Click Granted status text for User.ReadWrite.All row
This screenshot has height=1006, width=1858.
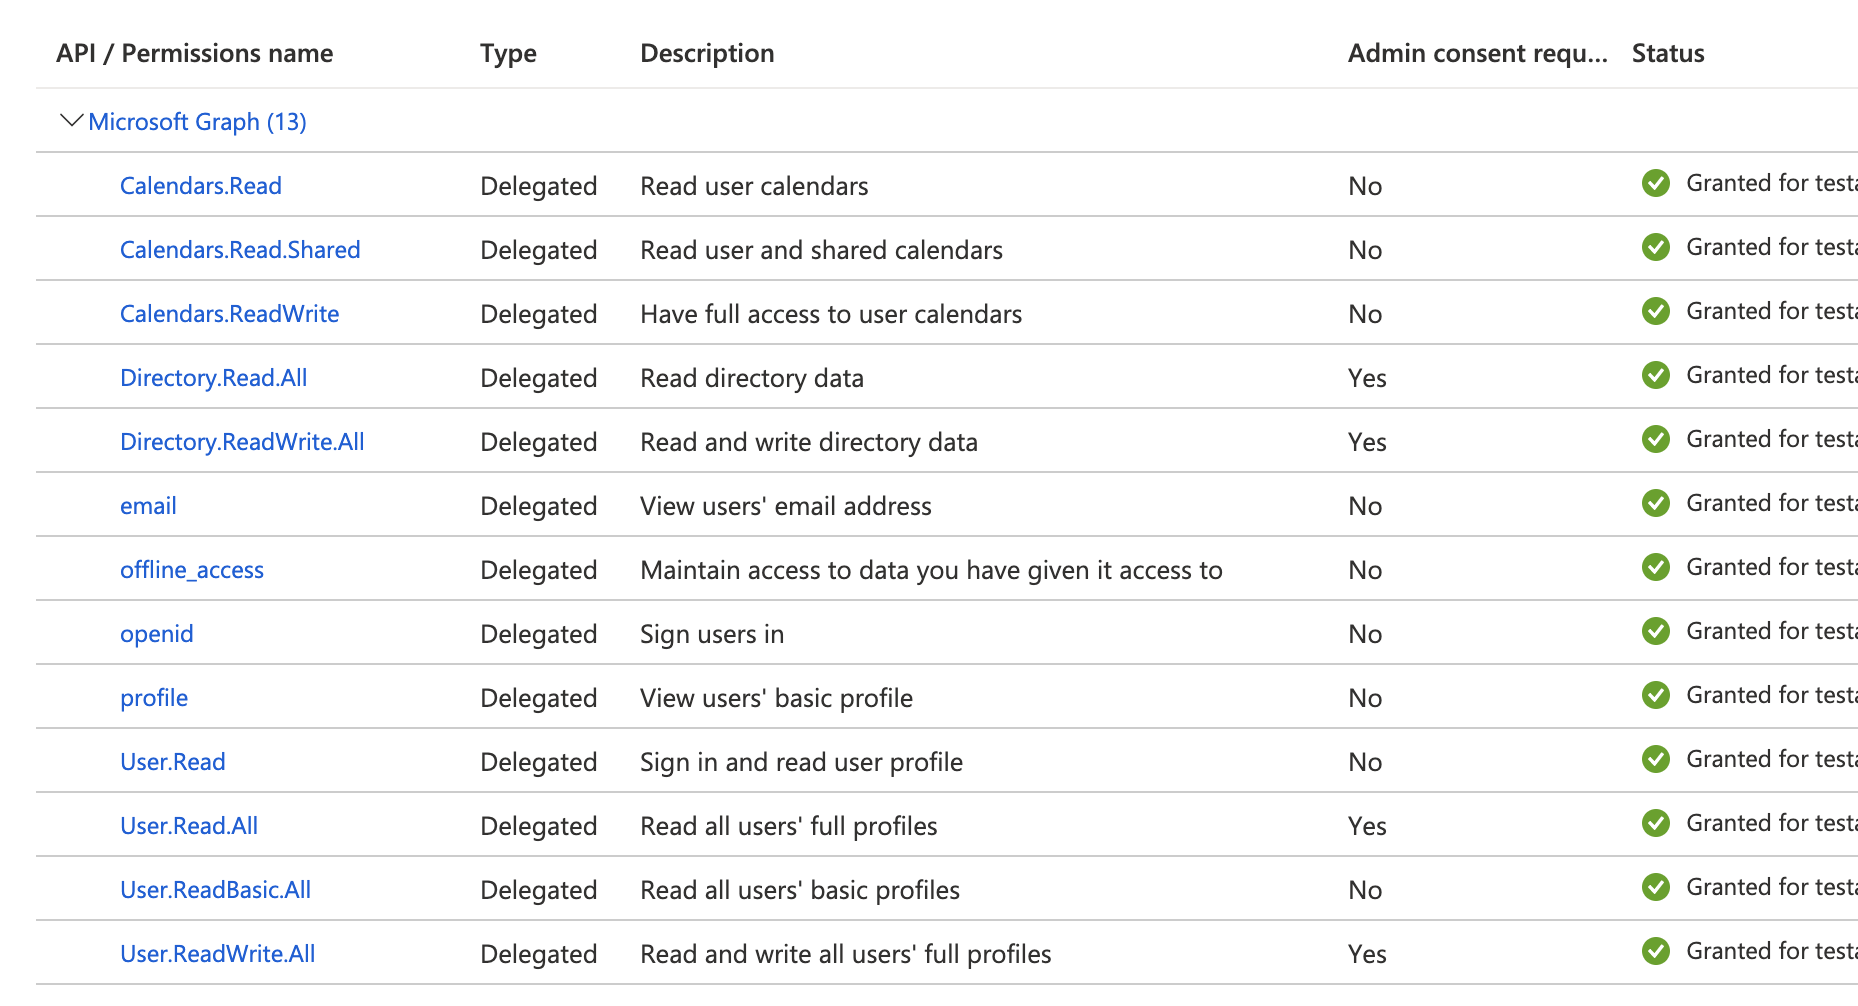(x=1771, y=951)
